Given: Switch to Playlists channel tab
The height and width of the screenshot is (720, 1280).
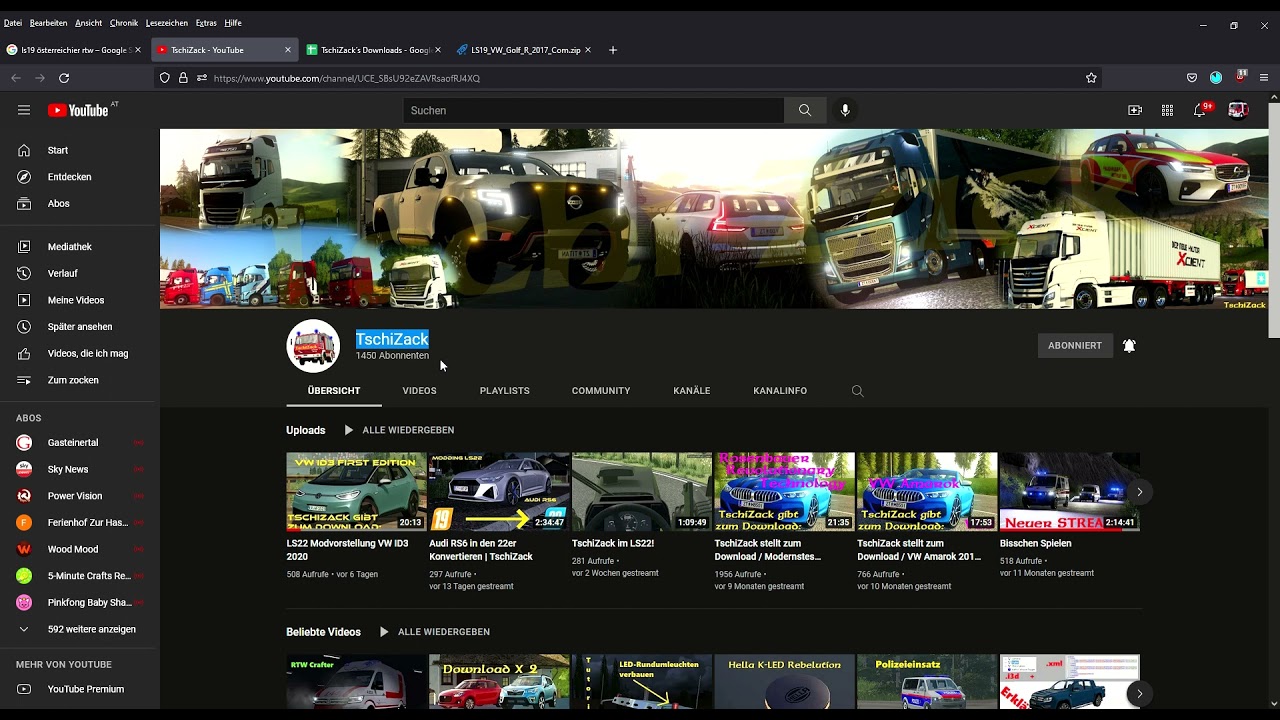Looking at the screenshot, I should tap(504, 391).
